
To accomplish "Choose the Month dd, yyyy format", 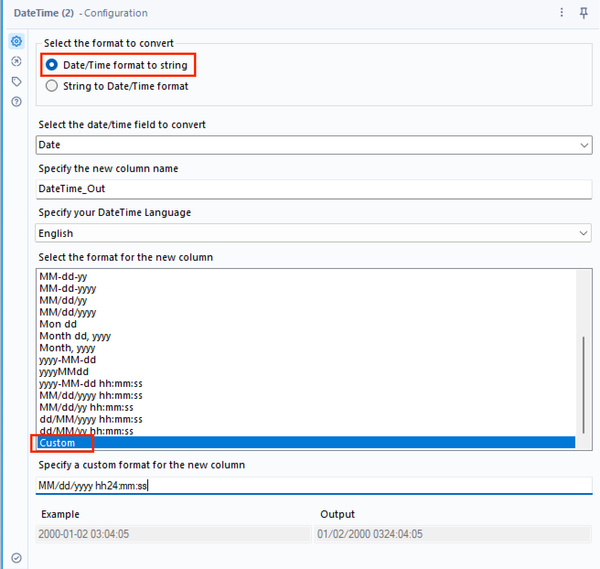I will point(306,336).
